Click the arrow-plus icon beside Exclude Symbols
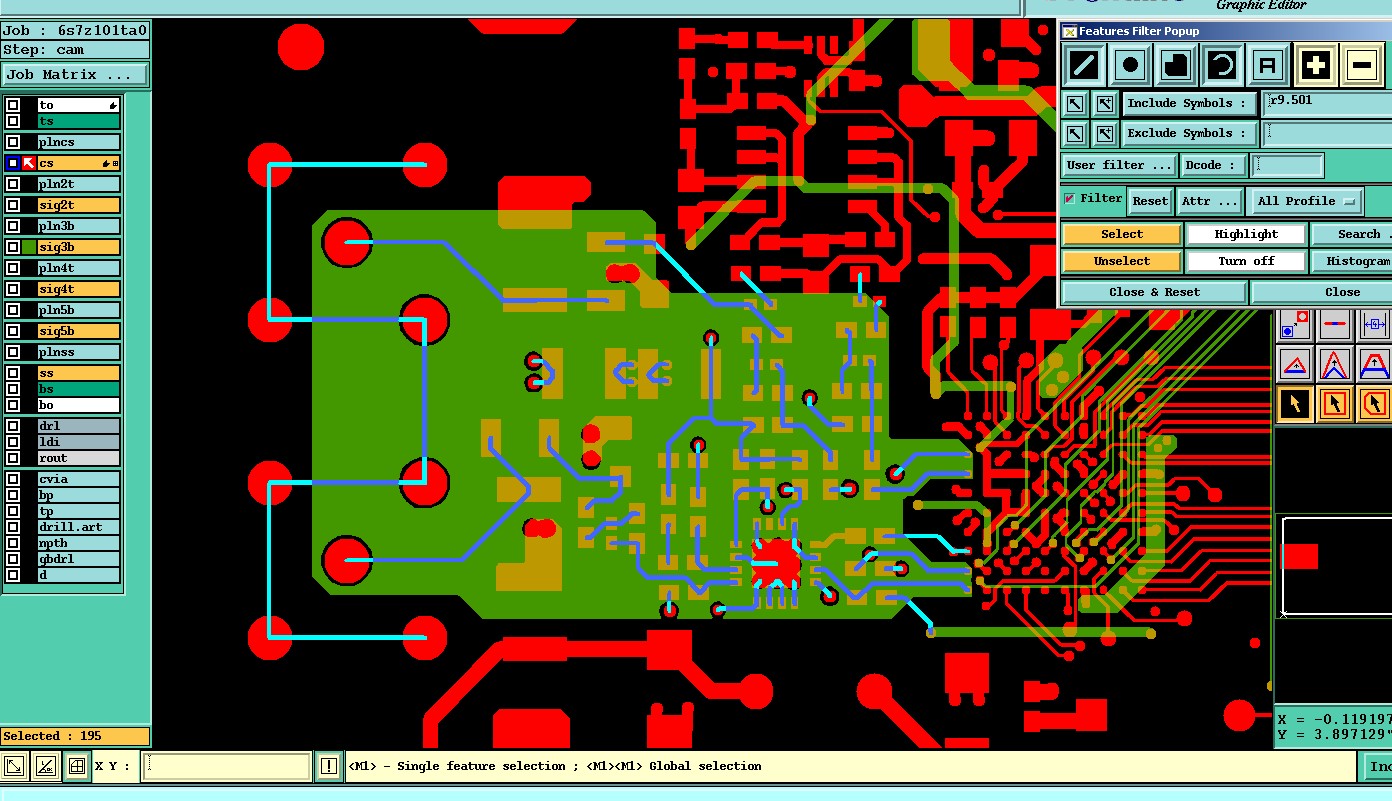Image resolution: width=1392 pixels, height=801 pixels. 1104,133
